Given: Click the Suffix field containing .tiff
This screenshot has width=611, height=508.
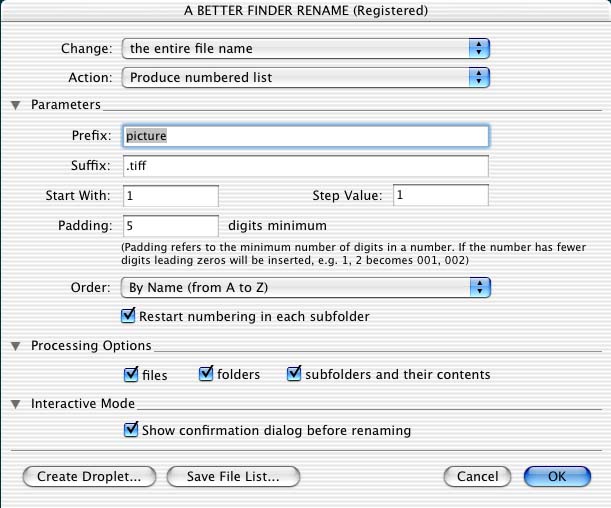Looking at the screenshot, I should click(x=306, y=166).
